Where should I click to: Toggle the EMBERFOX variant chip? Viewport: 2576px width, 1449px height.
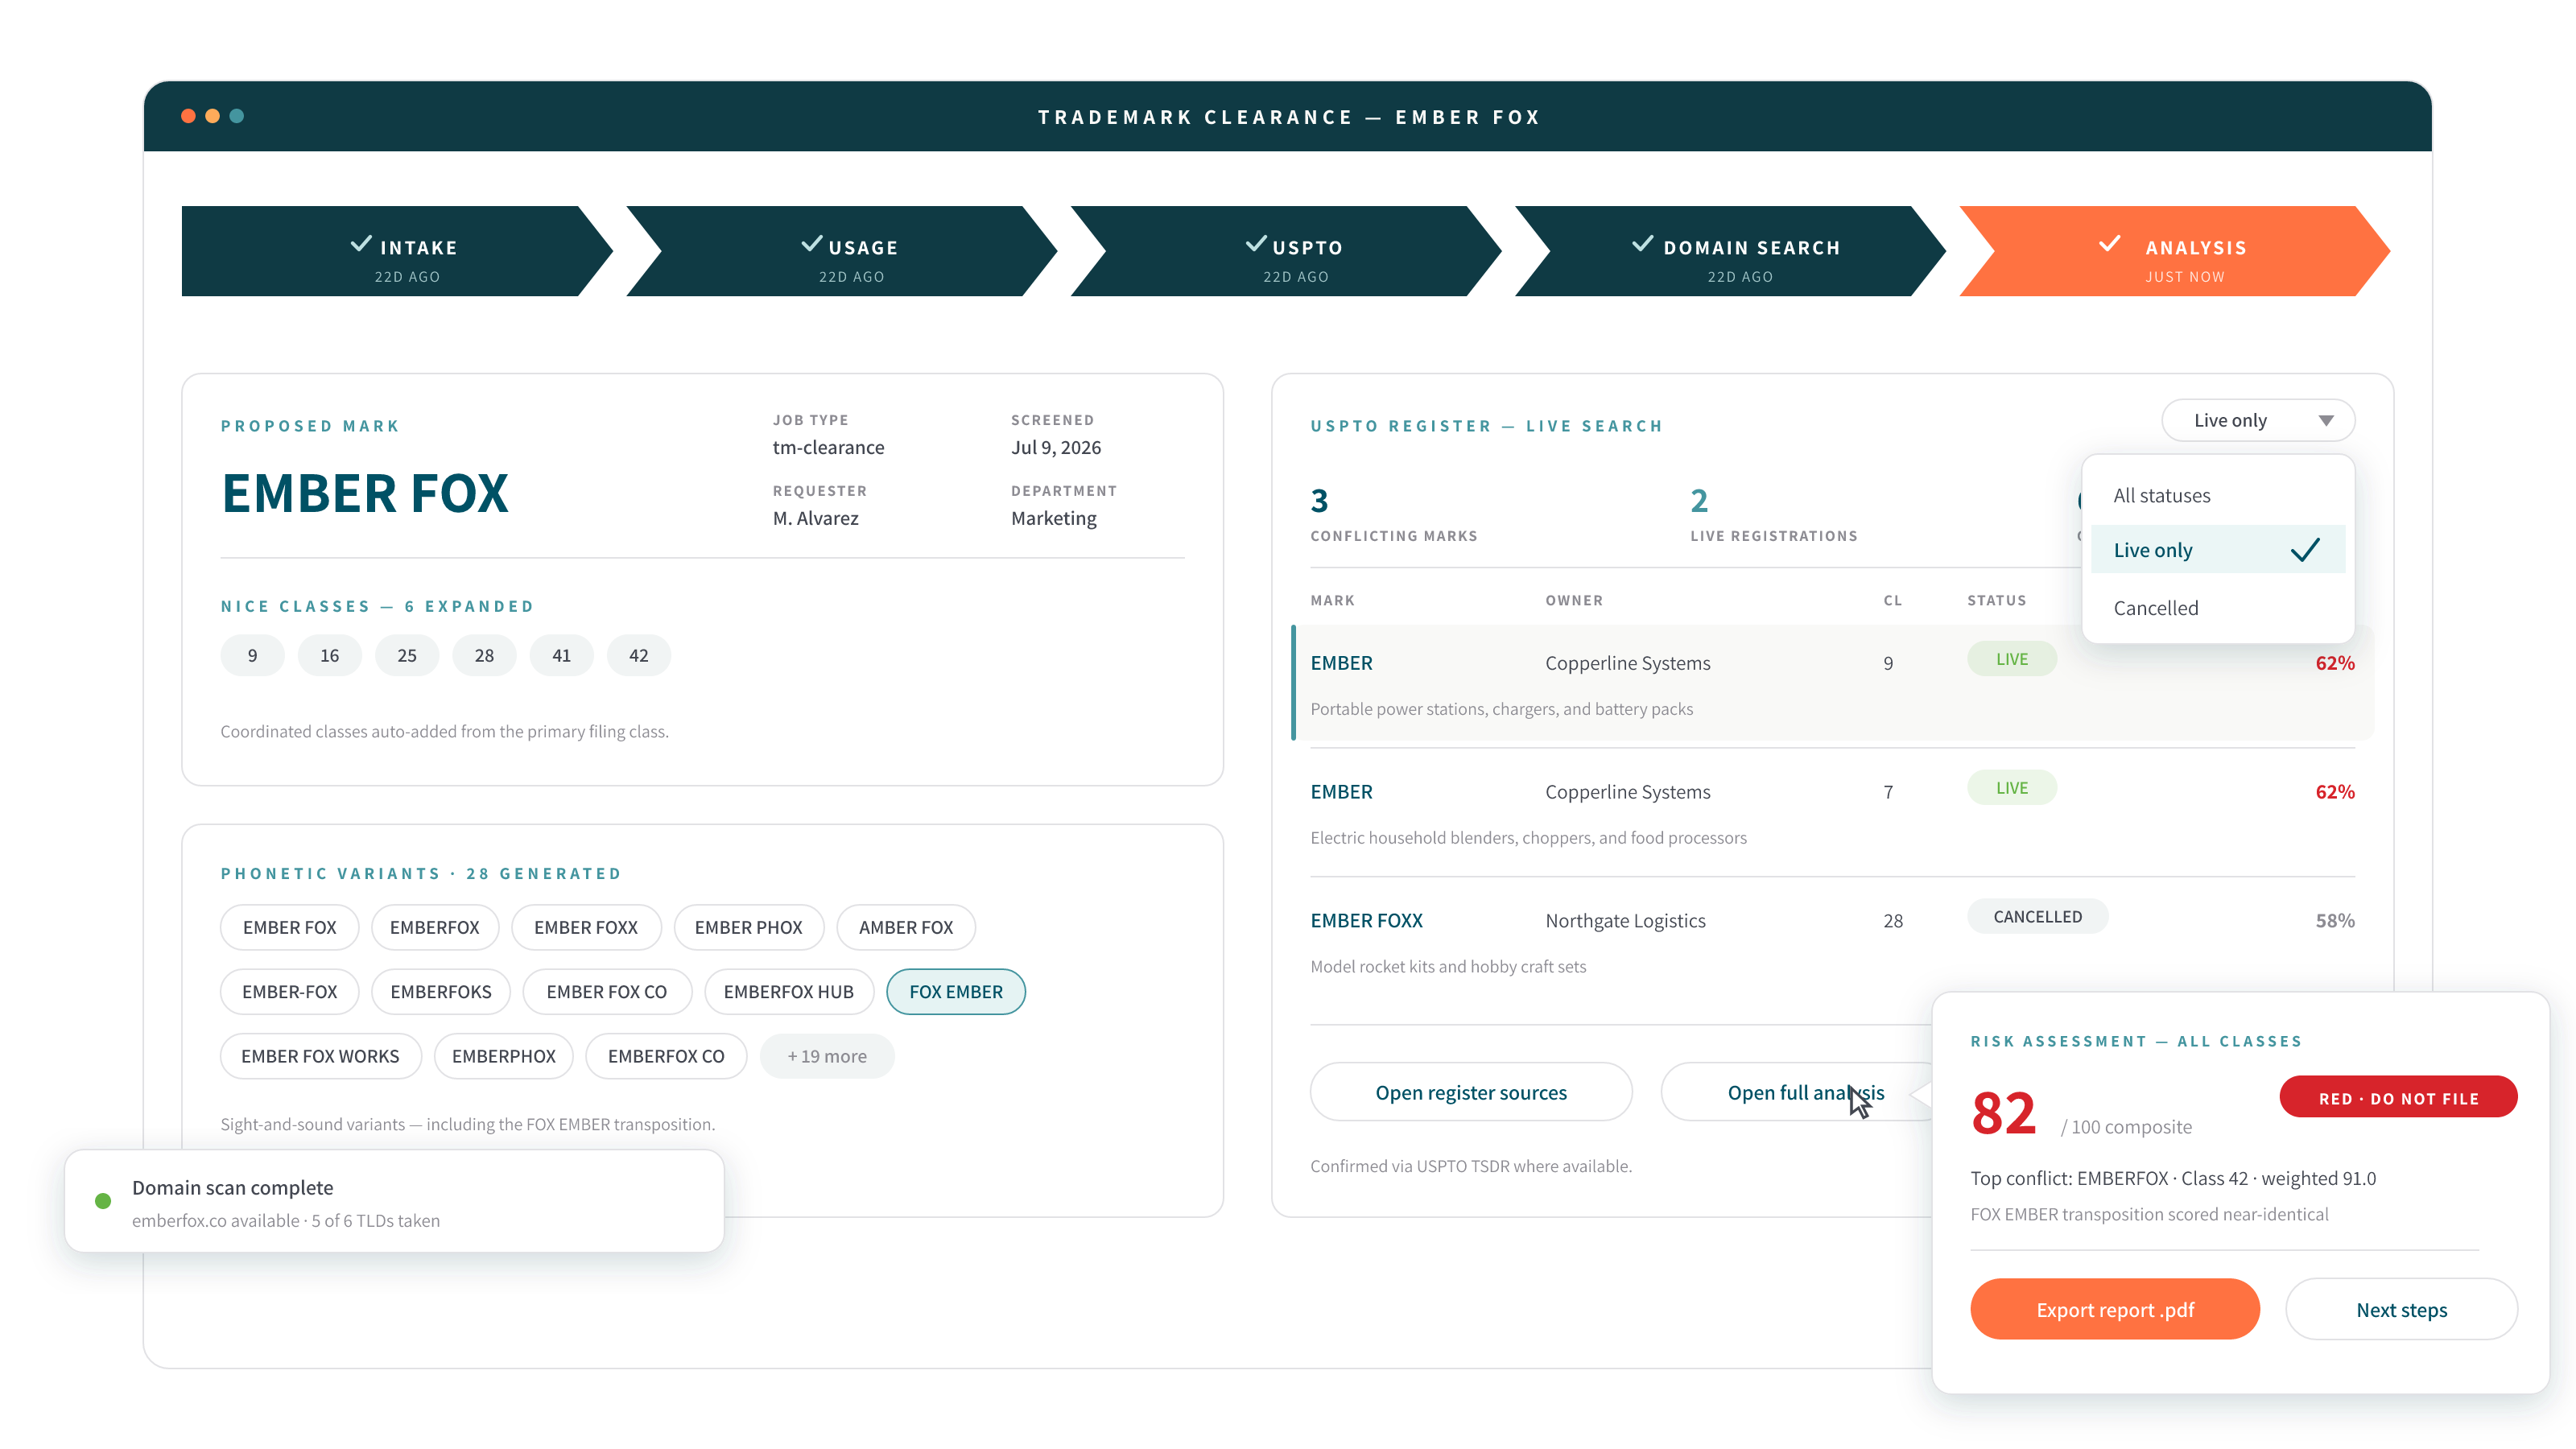[x=435, y=927]
